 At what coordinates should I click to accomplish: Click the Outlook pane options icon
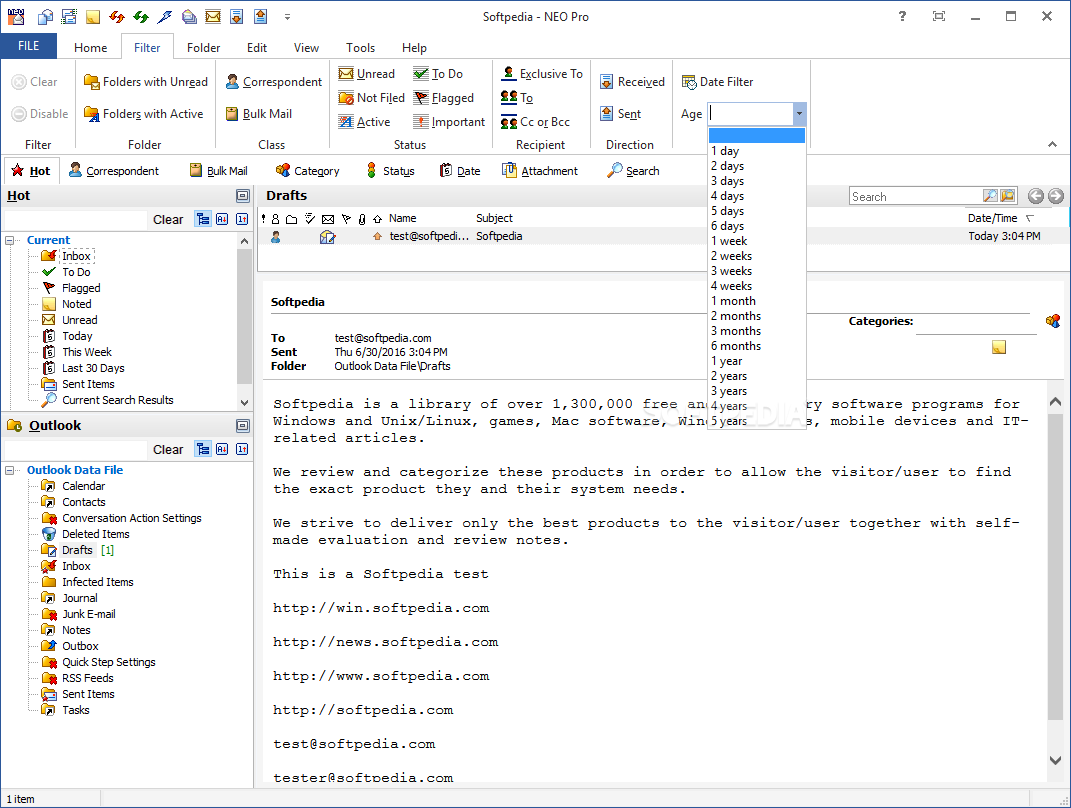click(242, 426)
